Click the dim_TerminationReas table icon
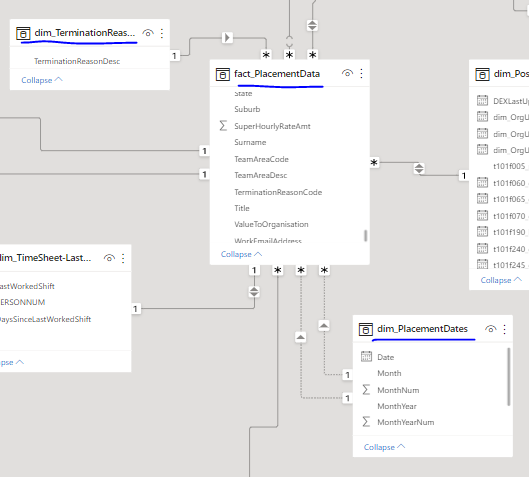This screenshot has width=529, height=477. coord(23,33)
